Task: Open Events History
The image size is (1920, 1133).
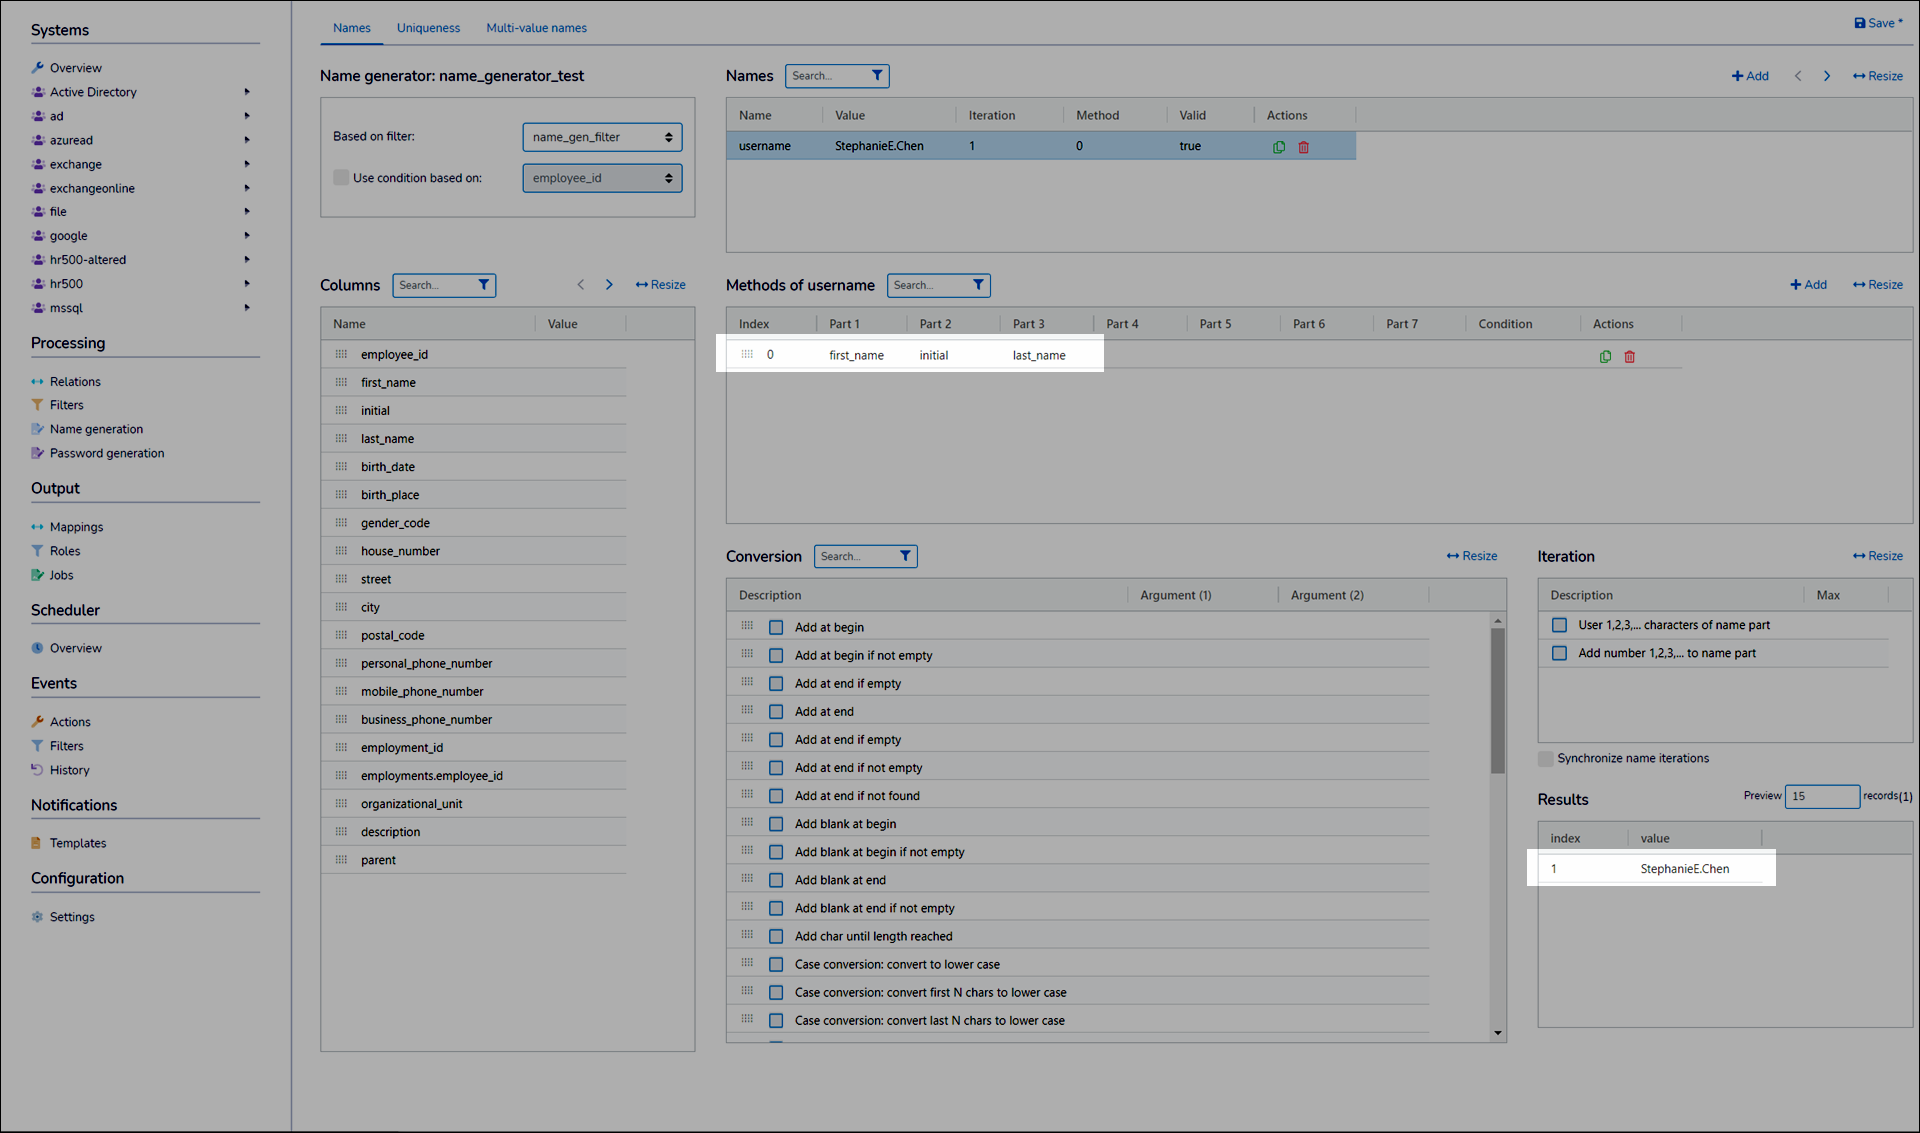Action: 60,770
